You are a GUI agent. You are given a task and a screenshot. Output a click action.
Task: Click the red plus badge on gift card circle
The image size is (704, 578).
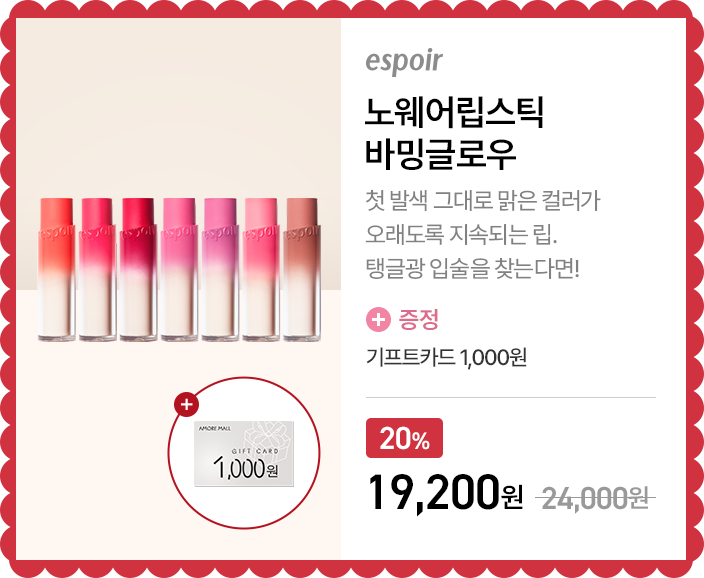click(x=186, y=404)
